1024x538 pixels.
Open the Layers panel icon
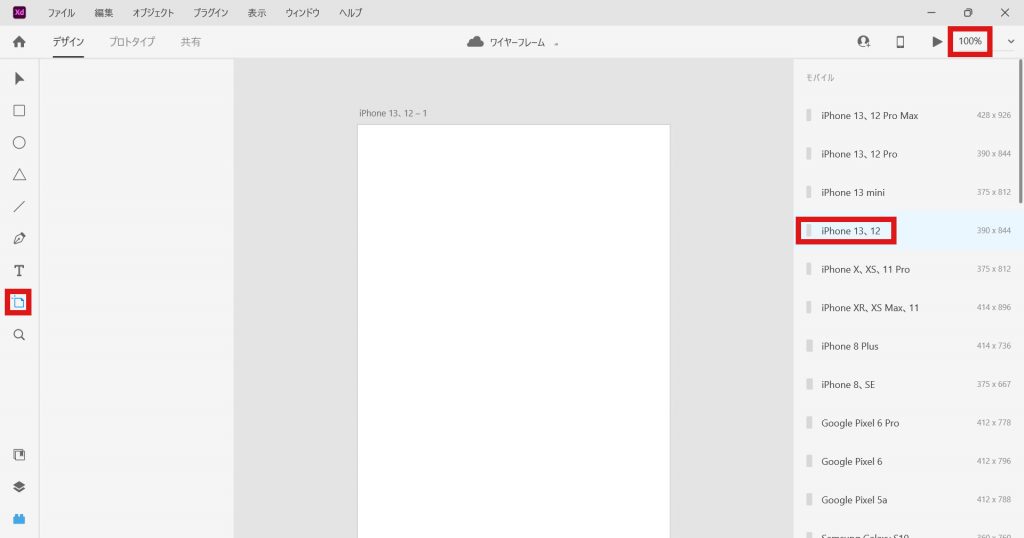point(19,486)
